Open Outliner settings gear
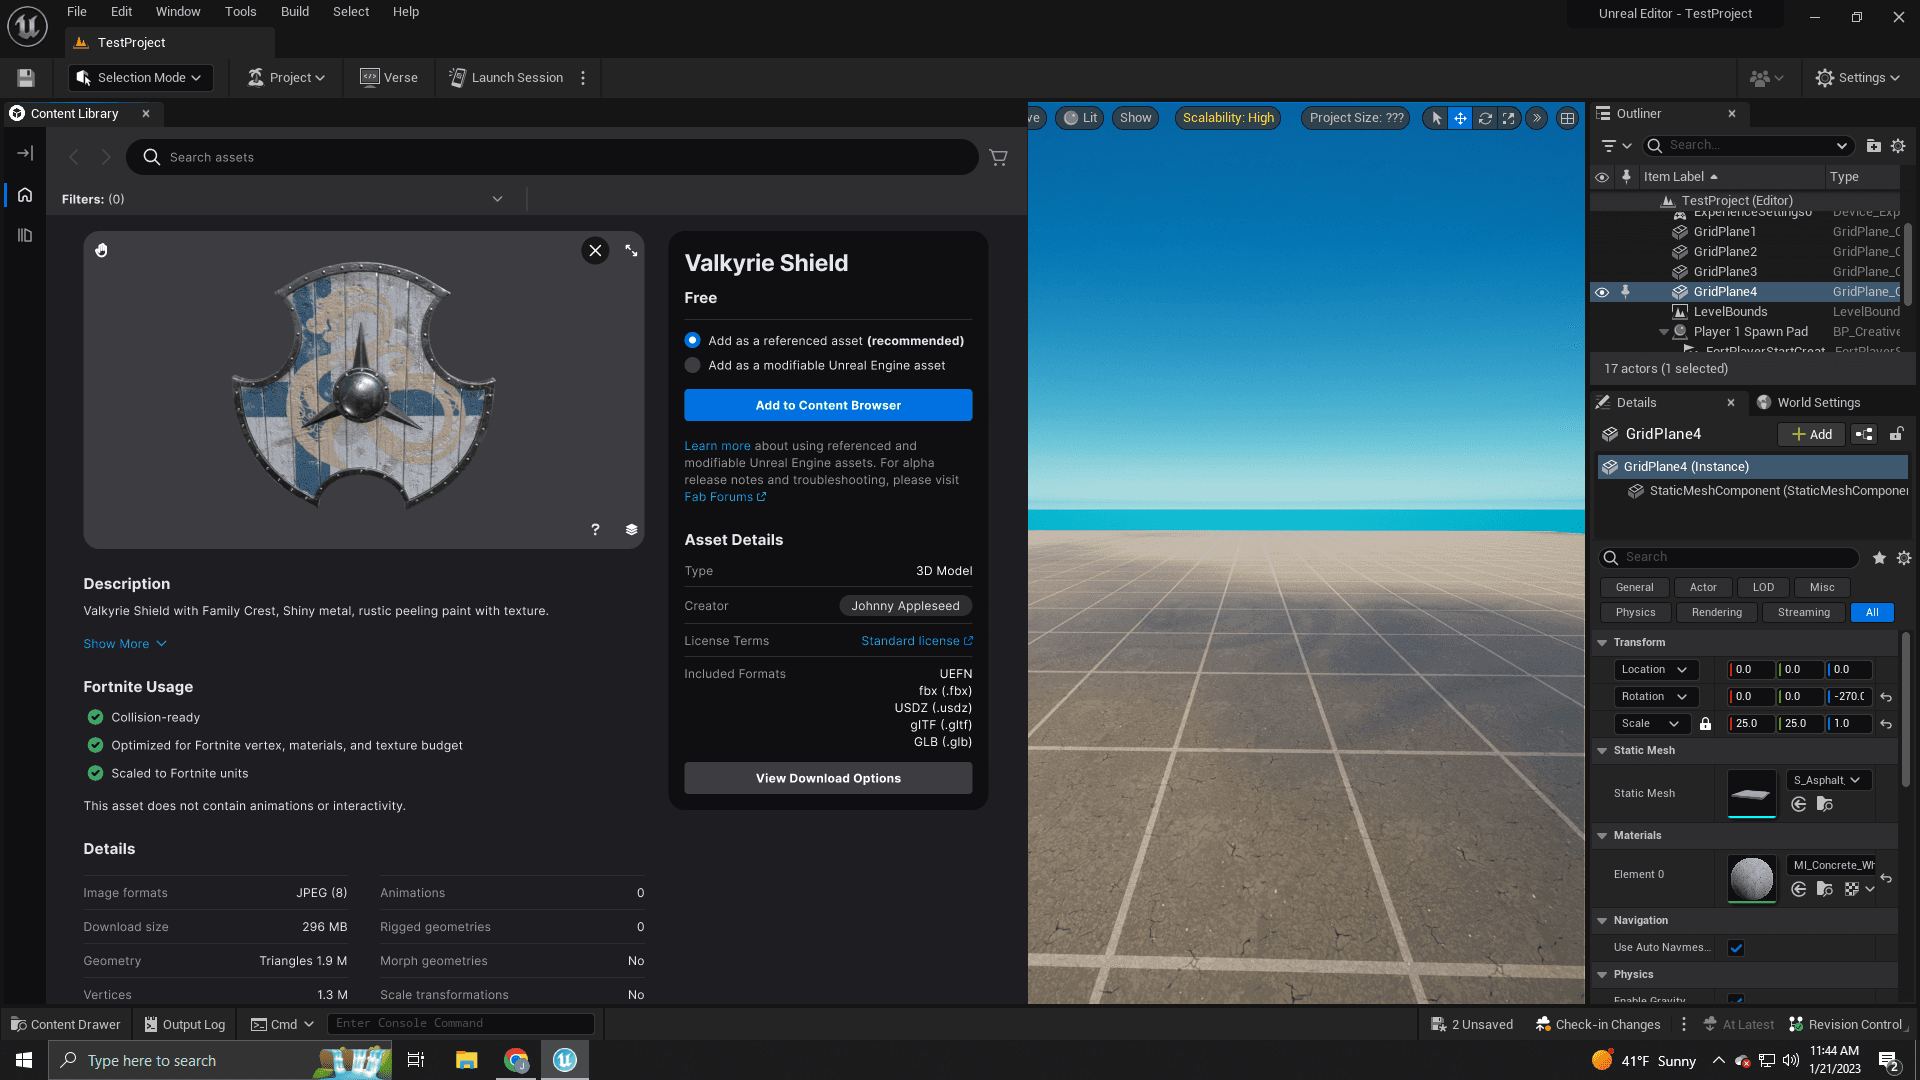Image resolution: width=1920 pixels, height=1080 pixels. [1898, 146]
